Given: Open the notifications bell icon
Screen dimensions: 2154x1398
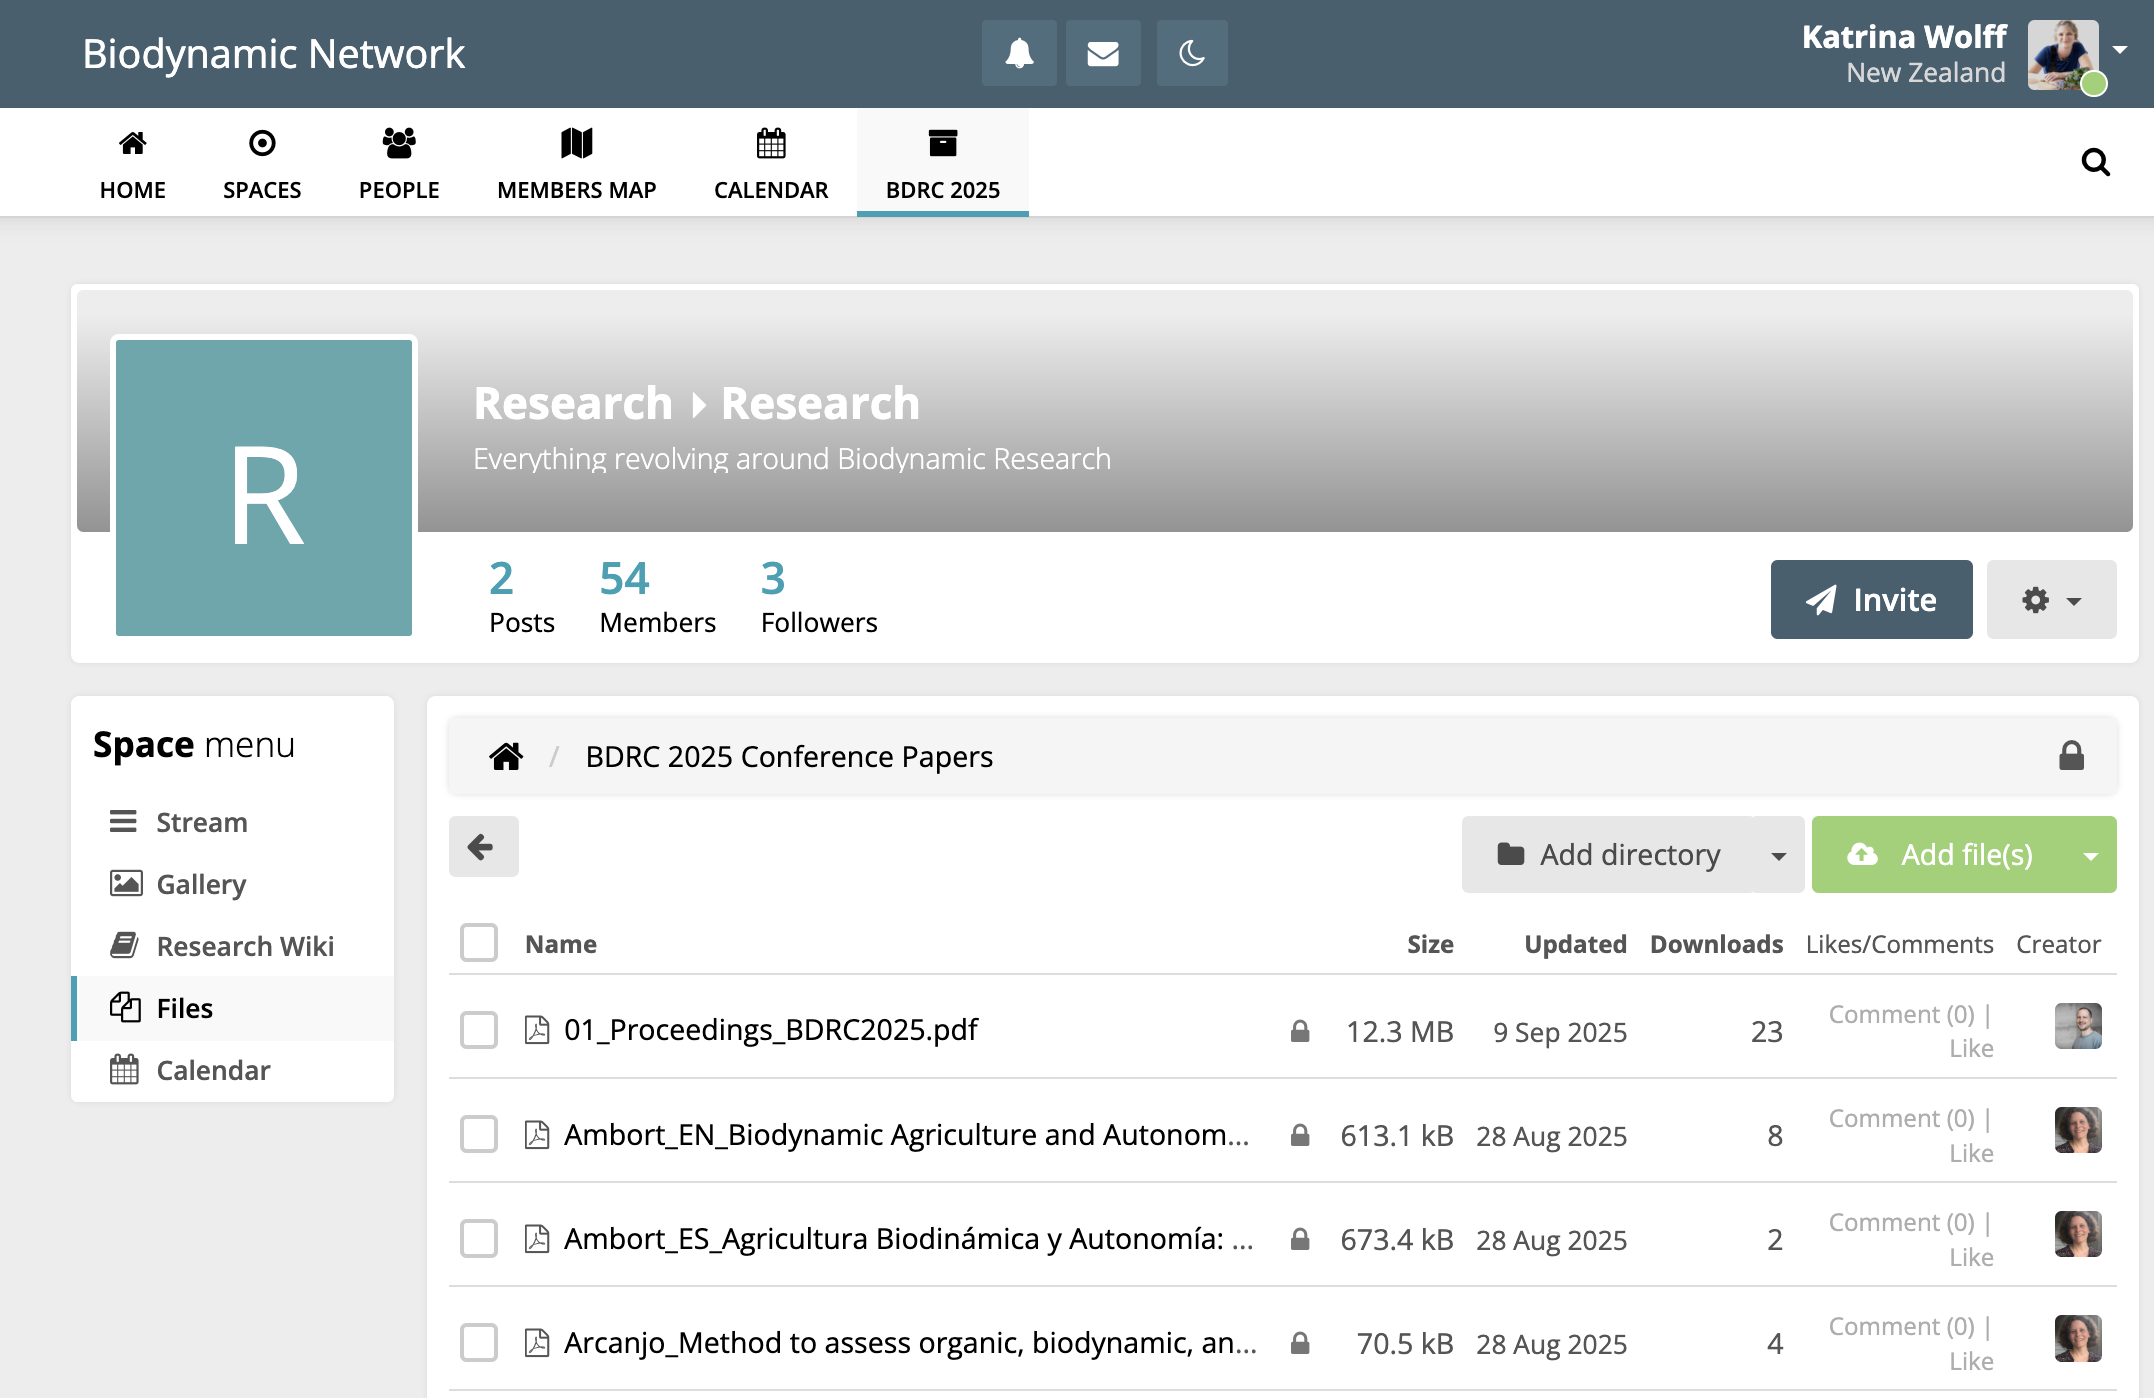Looking at the screenshot, I should pos(1018,53).
